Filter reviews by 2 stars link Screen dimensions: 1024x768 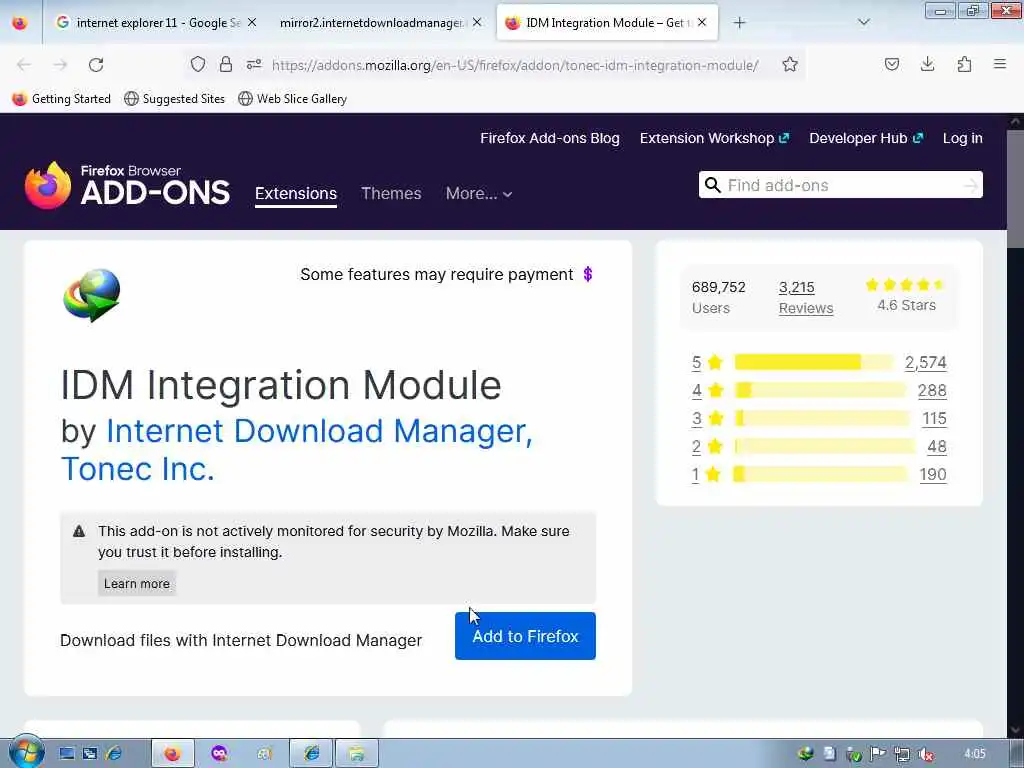coord(696,447)
